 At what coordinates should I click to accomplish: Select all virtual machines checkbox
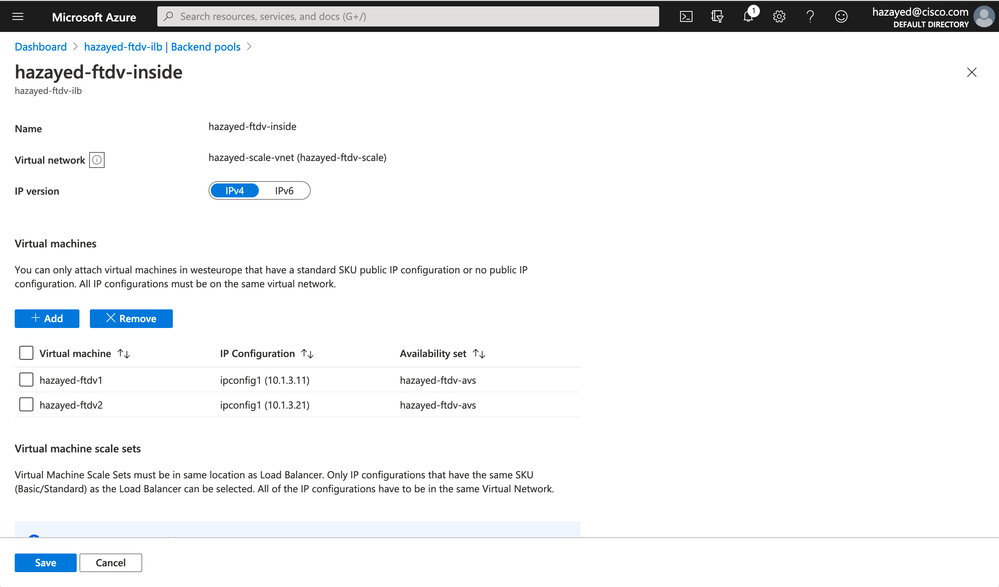(26, 353)
